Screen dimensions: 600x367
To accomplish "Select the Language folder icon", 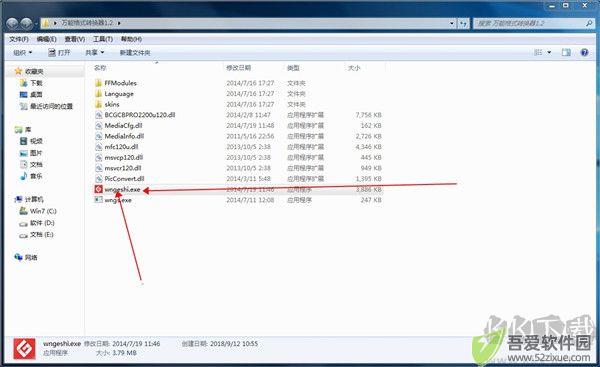I will click(98, 94).
